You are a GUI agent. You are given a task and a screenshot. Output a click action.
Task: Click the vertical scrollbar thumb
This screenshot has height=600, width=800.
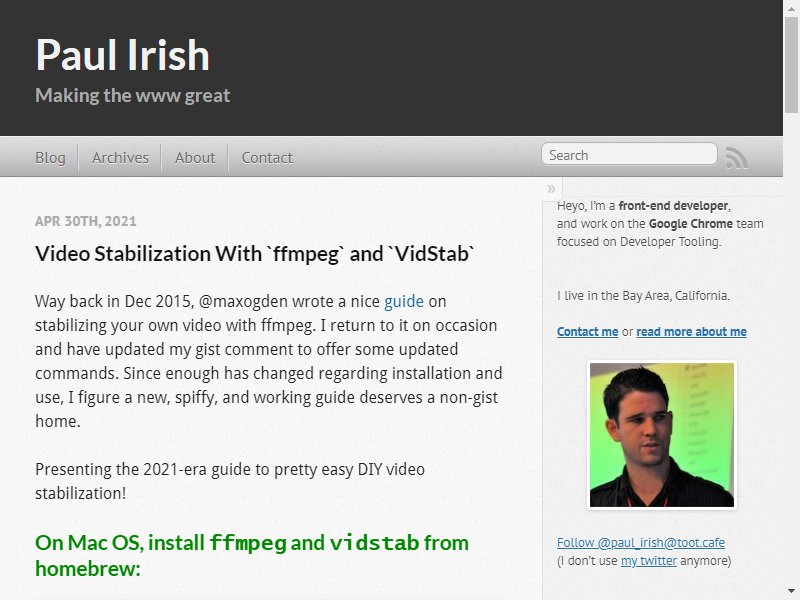791,65
